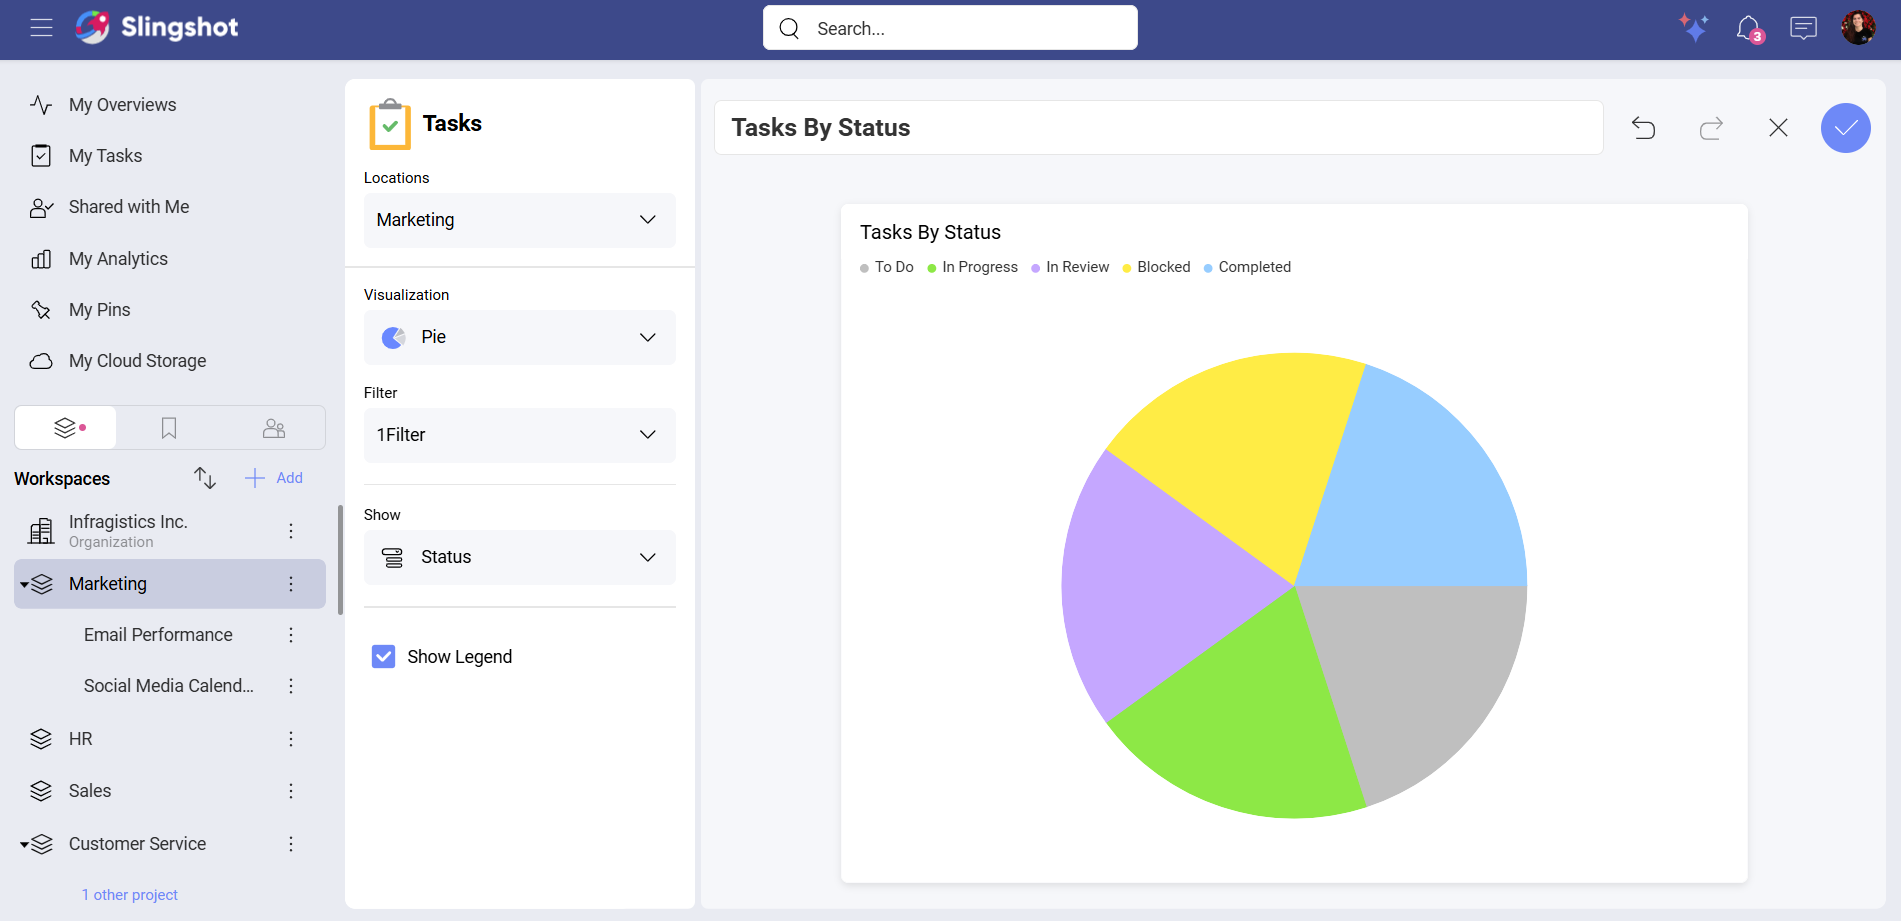
Task: Toggle Blocked in the chart legend
Action: (x=1156, y=267)
